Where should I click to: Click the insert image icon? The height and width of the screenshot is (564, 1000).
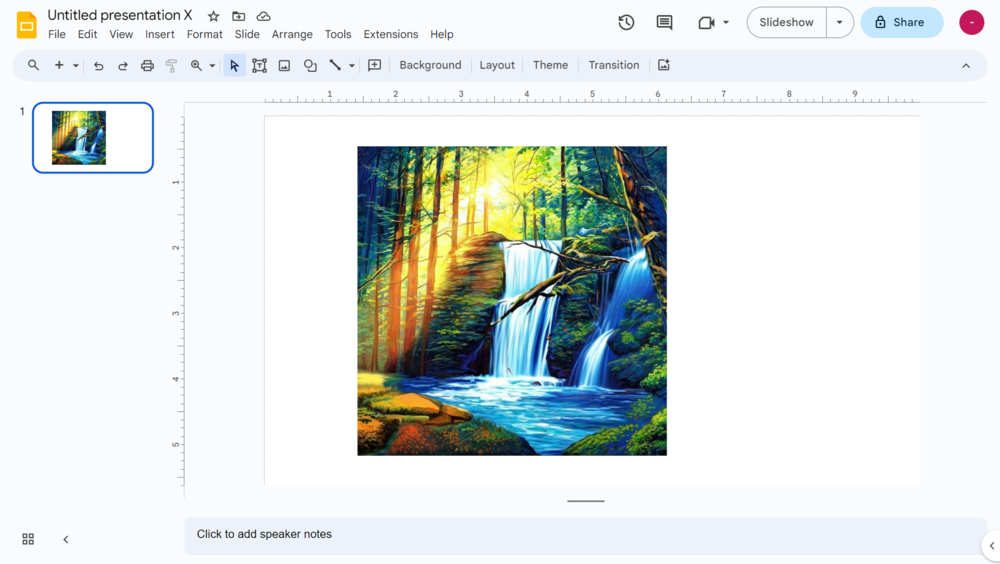coord(284,65)
